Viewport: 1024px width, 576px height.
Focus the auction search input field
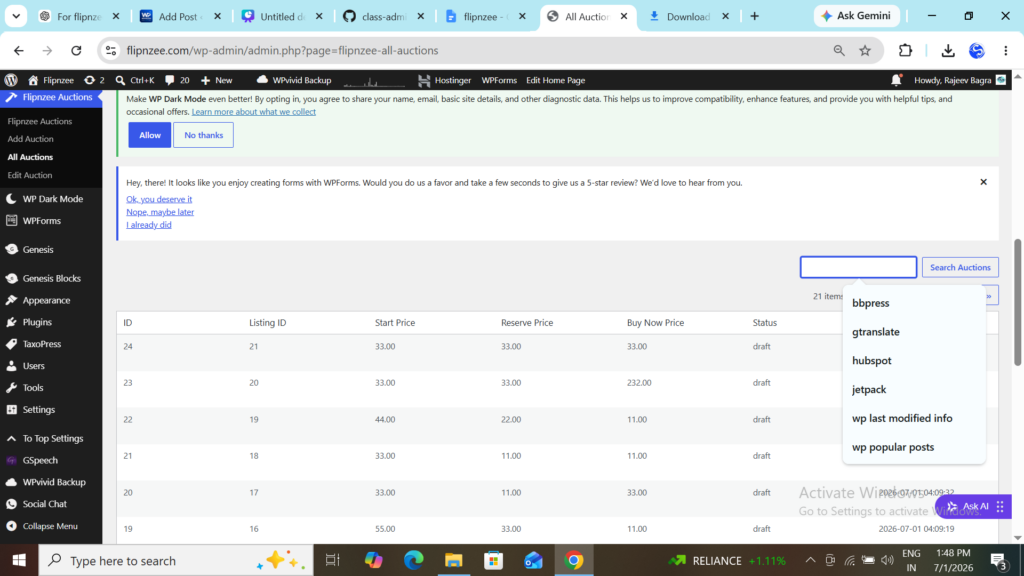tap(858, 267)
